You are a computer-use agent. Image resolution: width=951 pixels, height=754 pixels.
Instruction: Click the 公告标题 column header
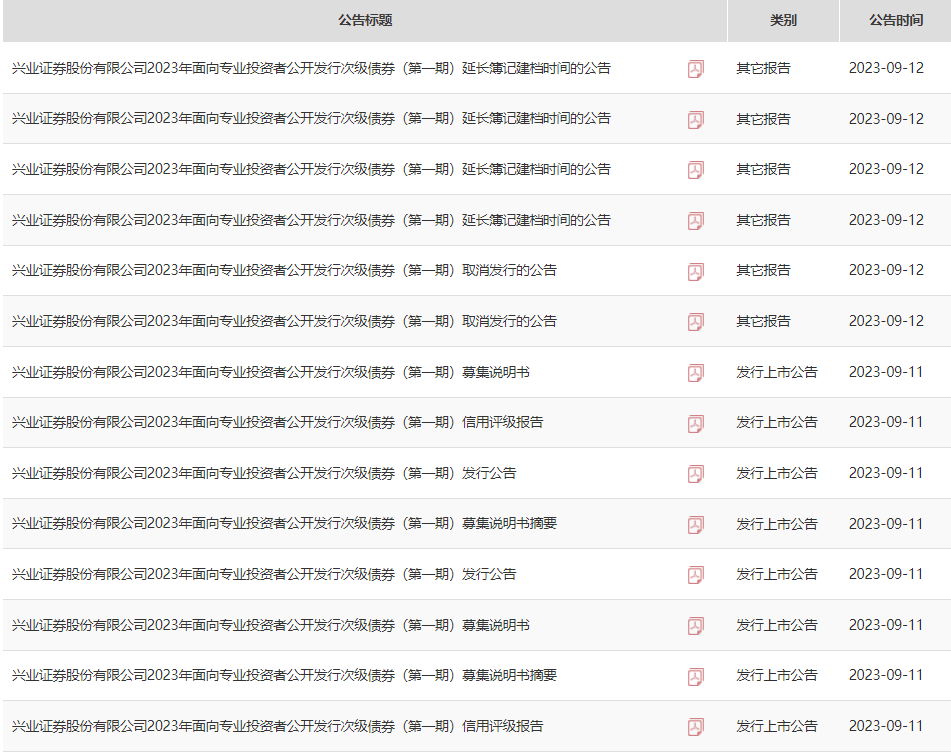(x=365, y=21)
